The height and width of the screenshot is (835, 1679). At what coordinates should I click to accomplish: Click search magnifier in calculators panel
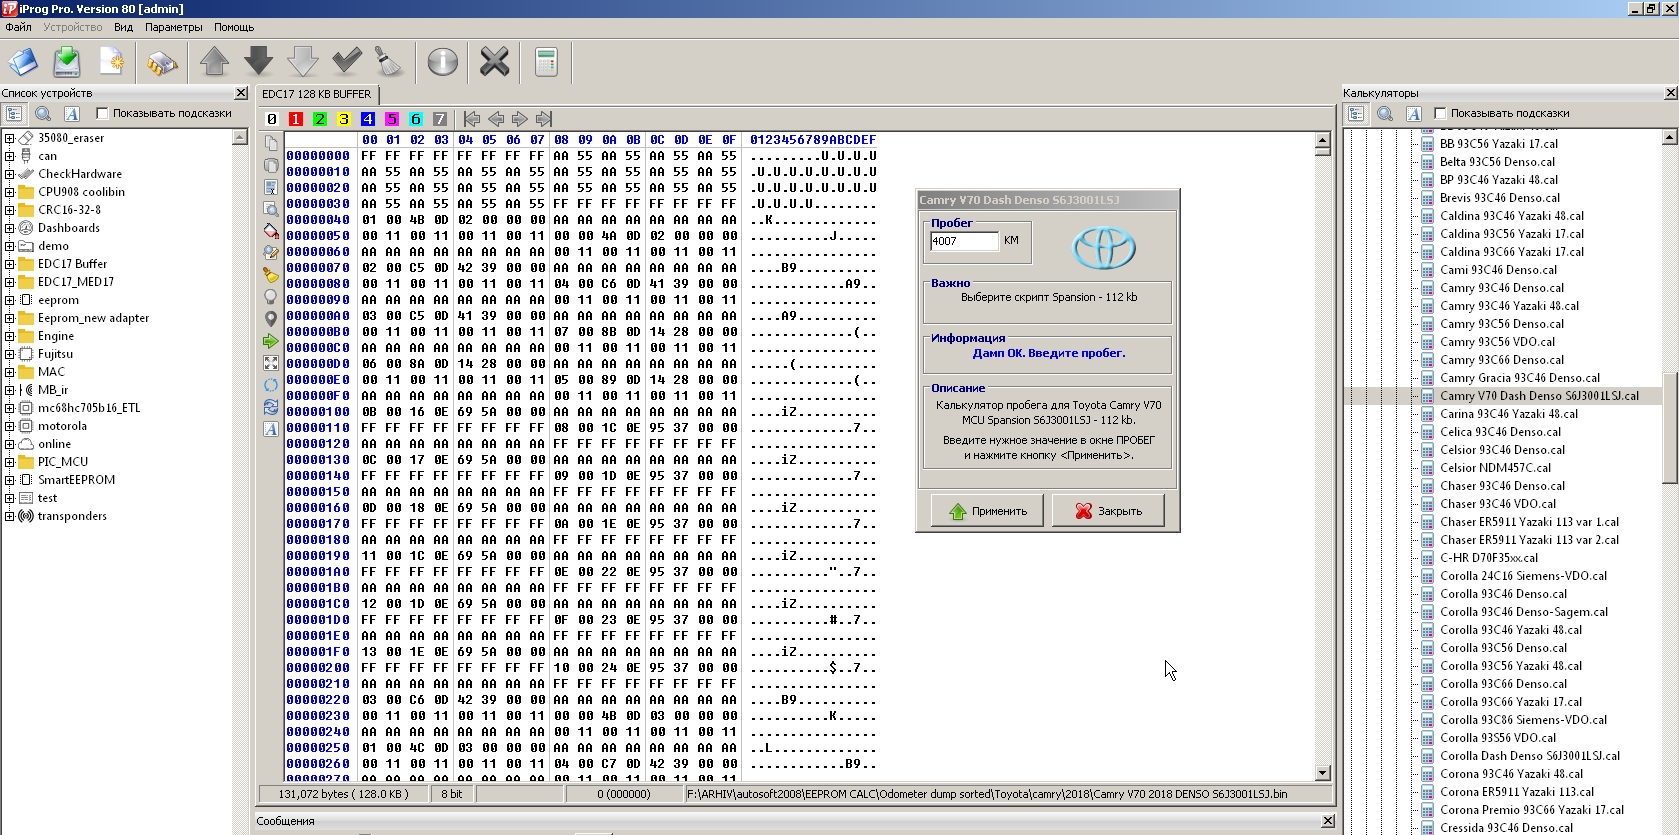[1385, 114]
